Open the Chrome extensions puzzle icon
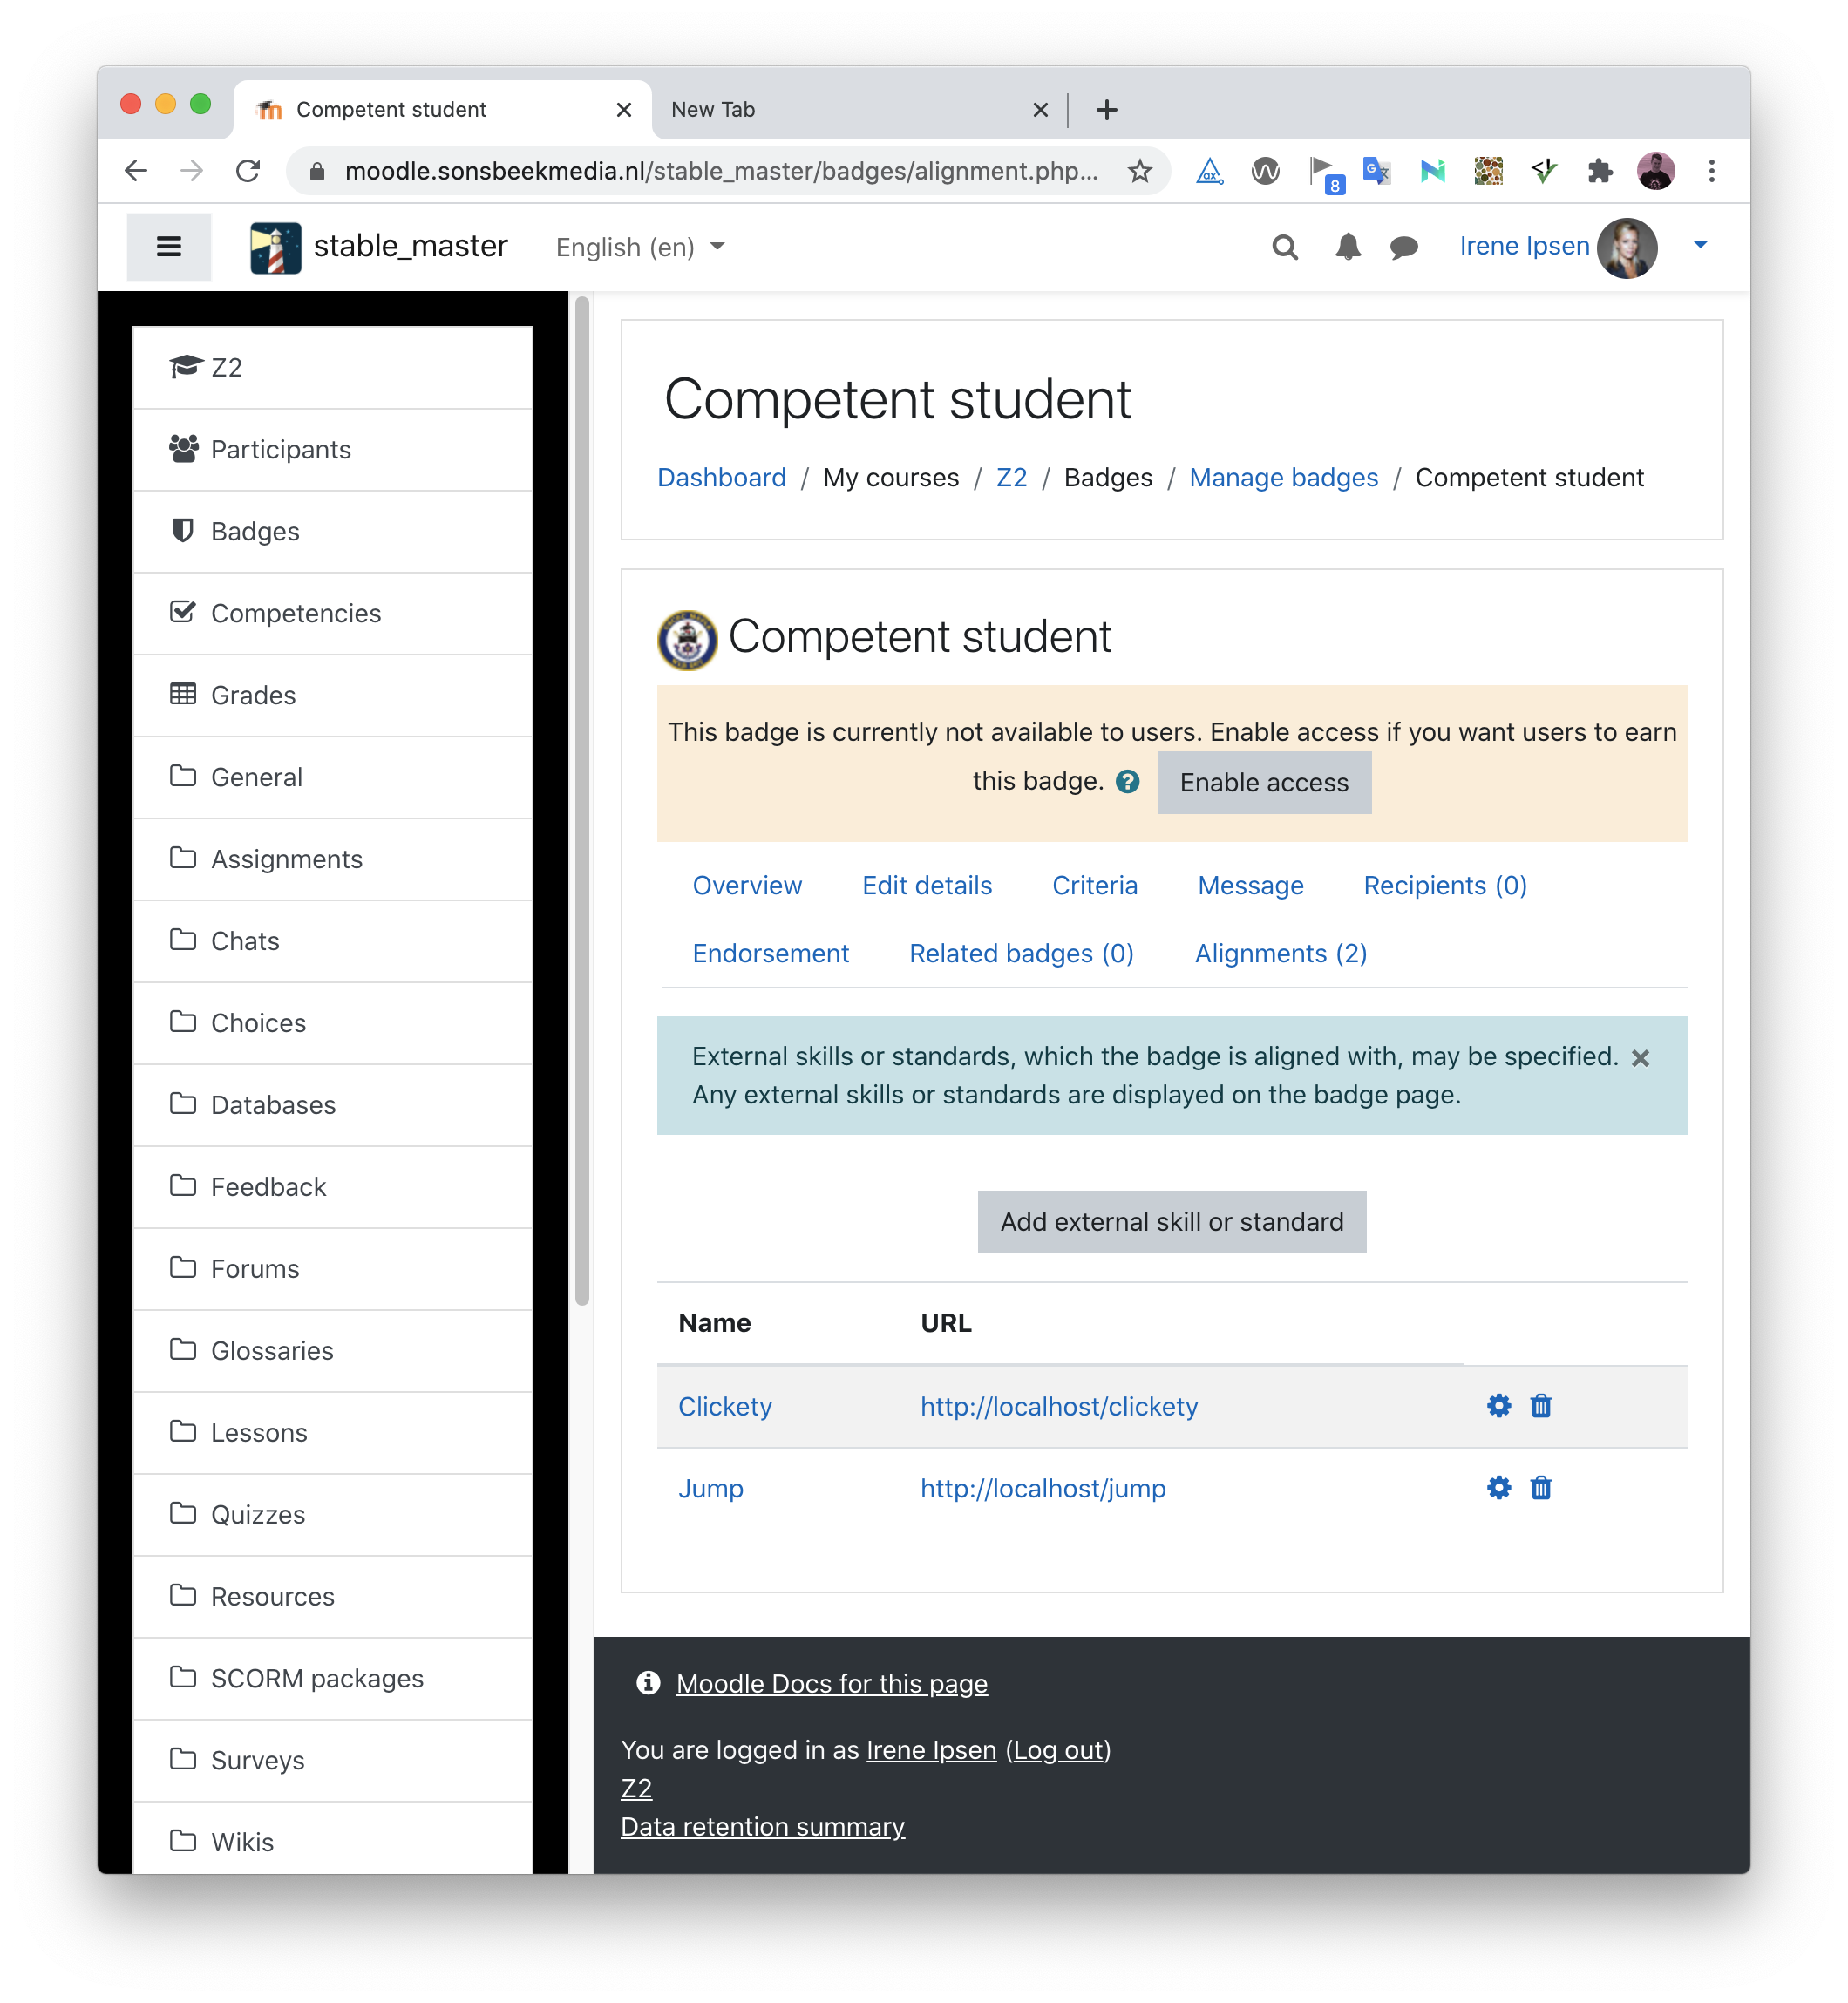This screenshot has height=2003, width=1848. 1600,171
